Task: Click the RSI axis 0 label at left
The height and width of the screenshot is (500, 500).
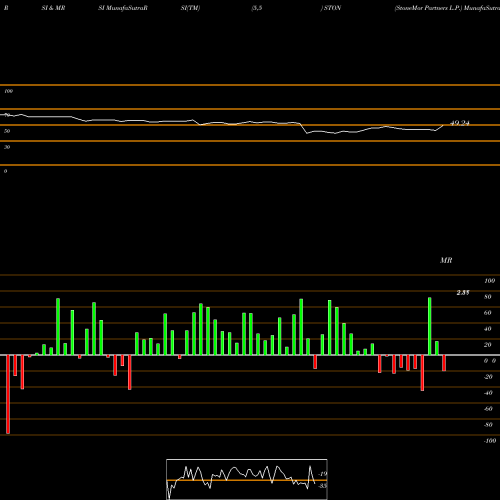Action: [5, 171]
